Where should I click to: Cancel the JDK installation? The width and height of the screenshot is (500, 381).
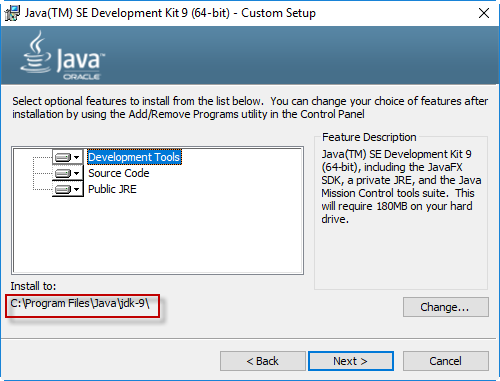(446, 361)
